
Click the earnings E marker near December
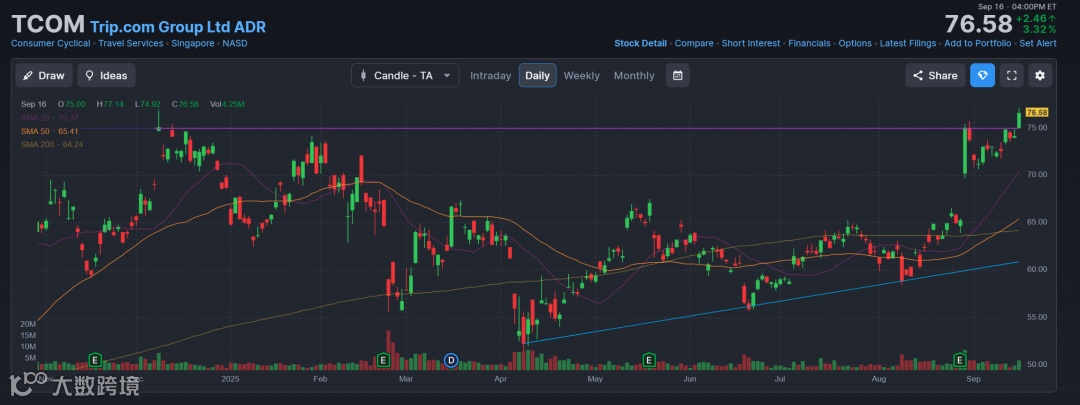[96, 360]
